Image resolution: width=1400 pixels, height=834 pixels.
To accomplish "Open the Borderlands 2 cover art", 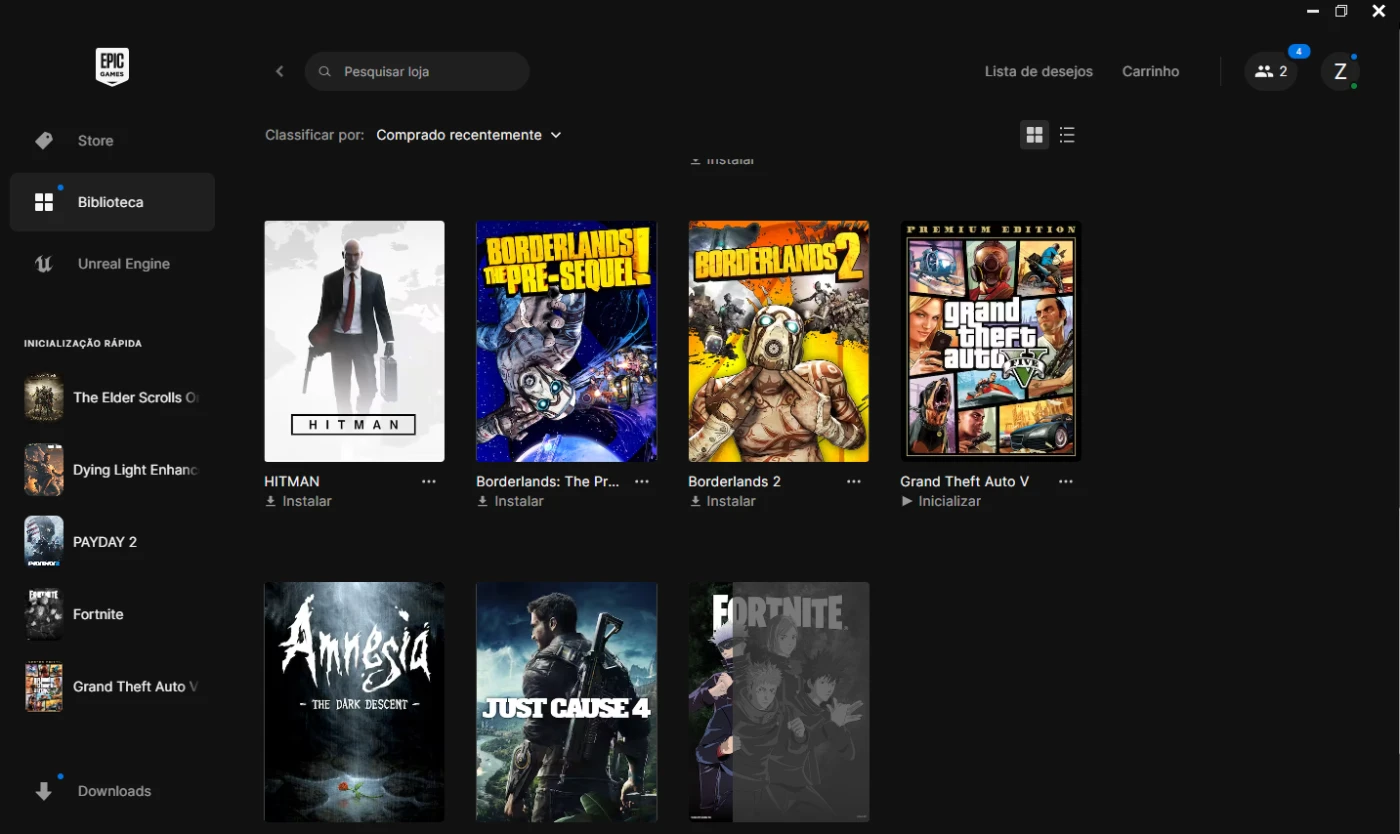I will pyautogui.click(x=778, y=341).
